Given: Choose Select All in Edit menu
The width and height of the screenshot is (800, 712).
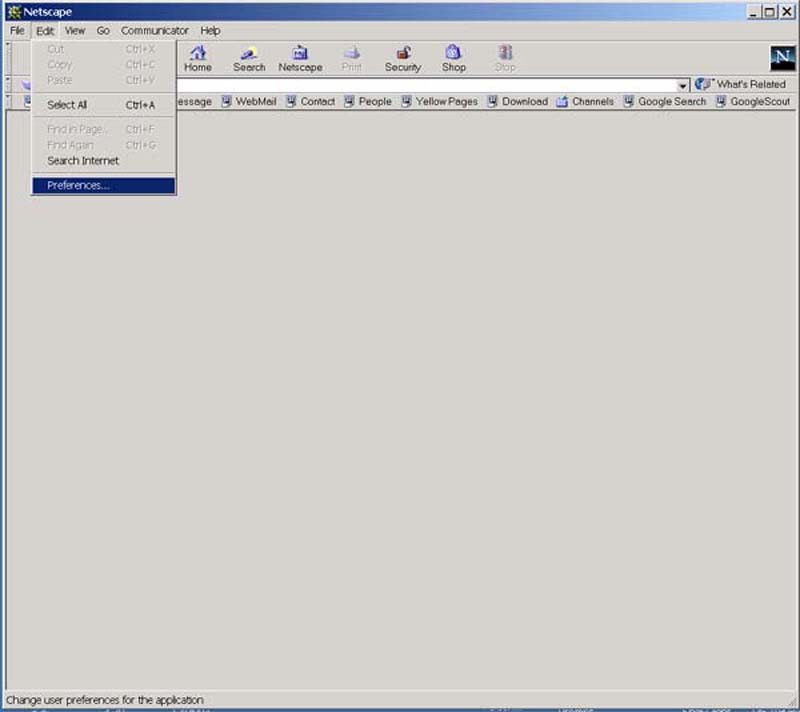Looking at the screenshot, I should pos(104,105).
